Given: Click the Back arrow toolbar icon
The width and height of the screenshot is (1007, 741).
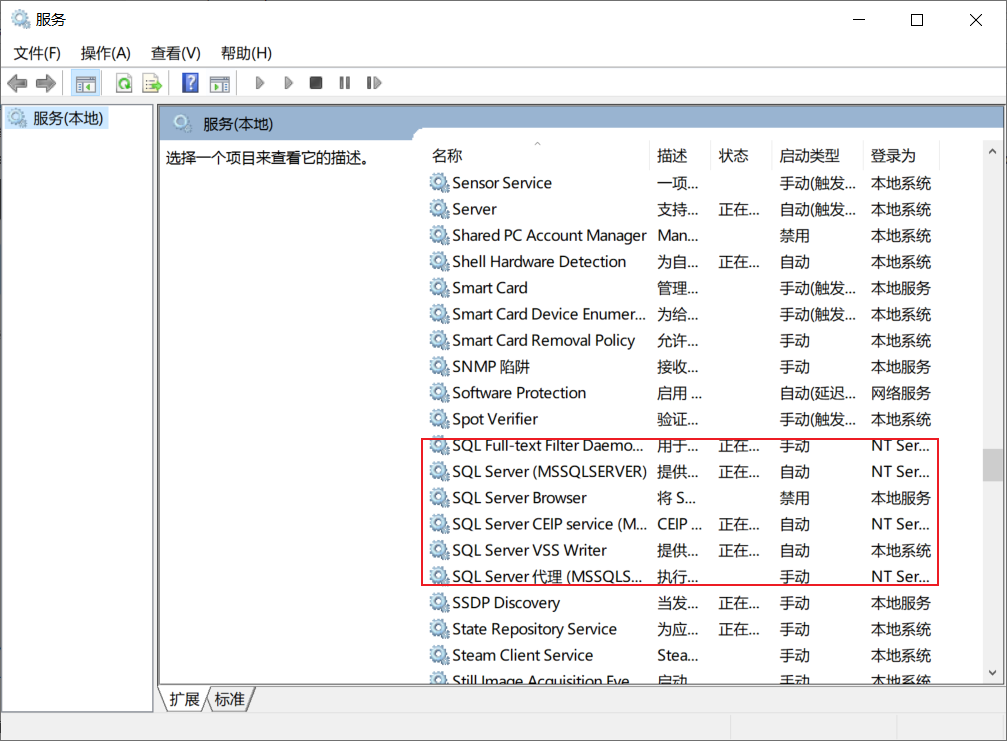Looking at the screenshot, I should click(x=17, y=83).
